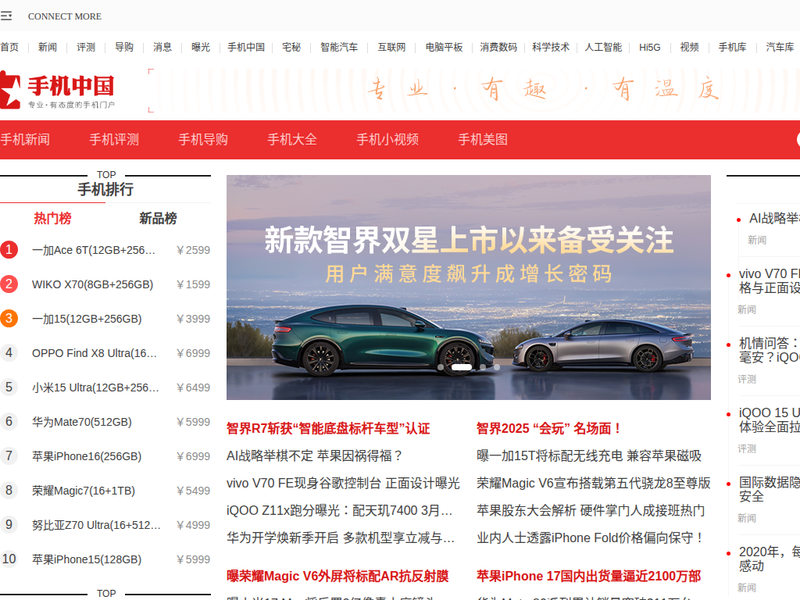Image resolution: width=800 pixels, height=600 pixels.
Task: Open 手机评测 in the red menu bar
Action: tap(113, 139)
